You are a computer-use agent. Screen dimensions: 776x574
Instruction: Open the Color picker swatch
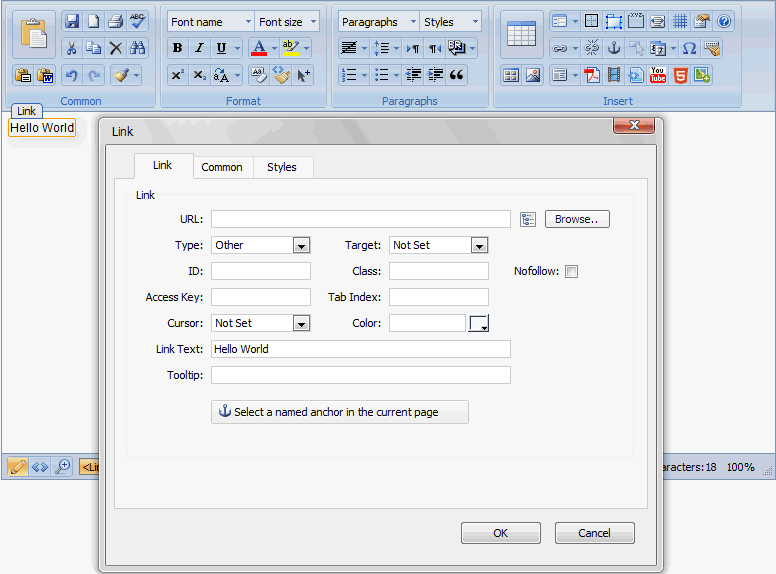[x=479, y=323]
